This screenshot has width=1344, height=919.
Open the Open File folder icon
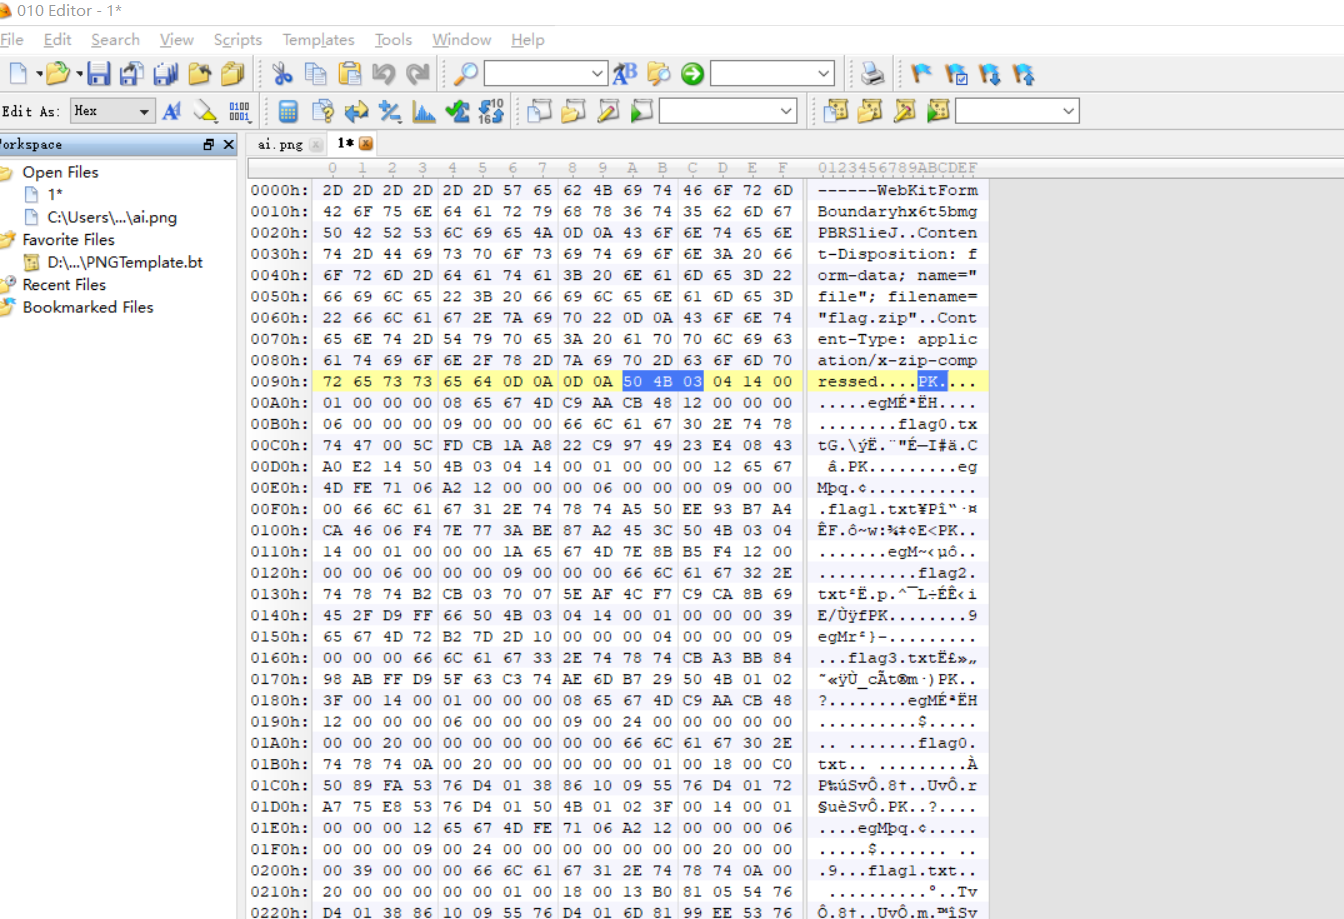pyautogui.click(x=57, y=73)
